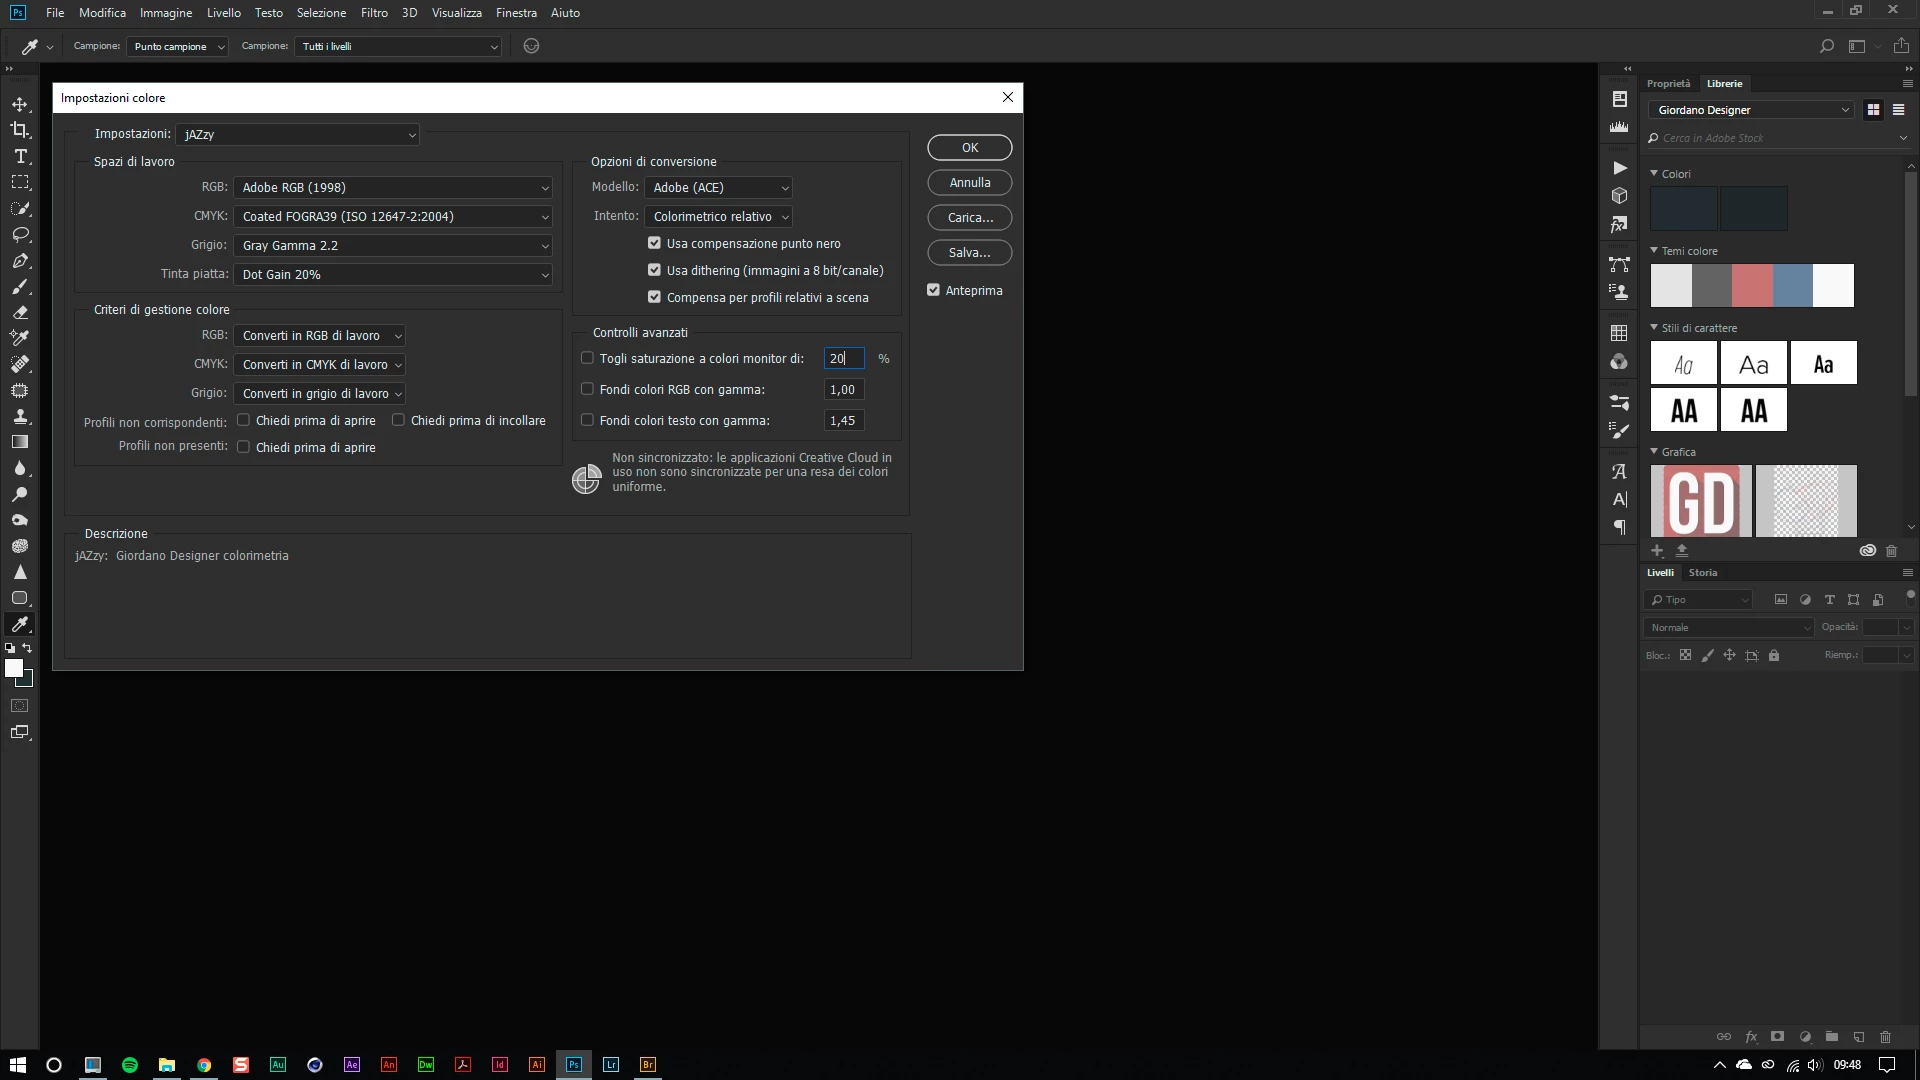Select the Move tool in toolbar
The width and height of the screenshot is (1920, 1080).
pos(20,104)
